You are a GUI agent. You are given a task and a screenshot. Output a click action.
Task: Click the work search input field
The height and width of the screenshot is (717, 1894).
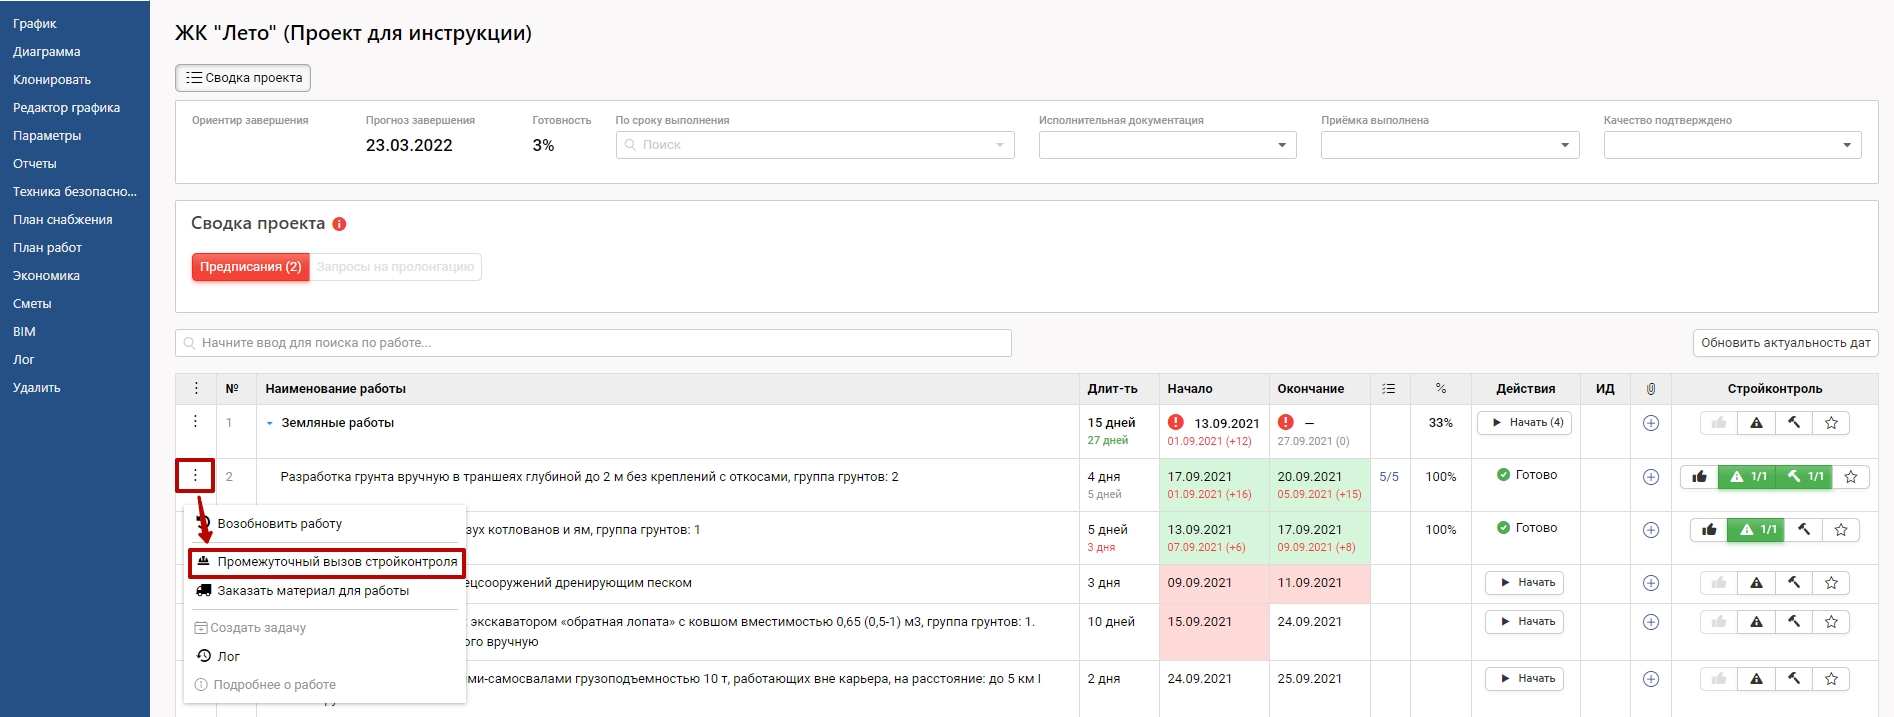tap(593, 343)
